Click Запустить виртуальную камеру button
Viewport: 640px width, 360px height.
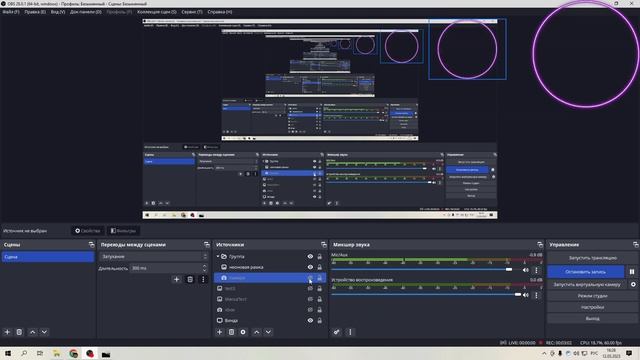click(x=587, y=284)
